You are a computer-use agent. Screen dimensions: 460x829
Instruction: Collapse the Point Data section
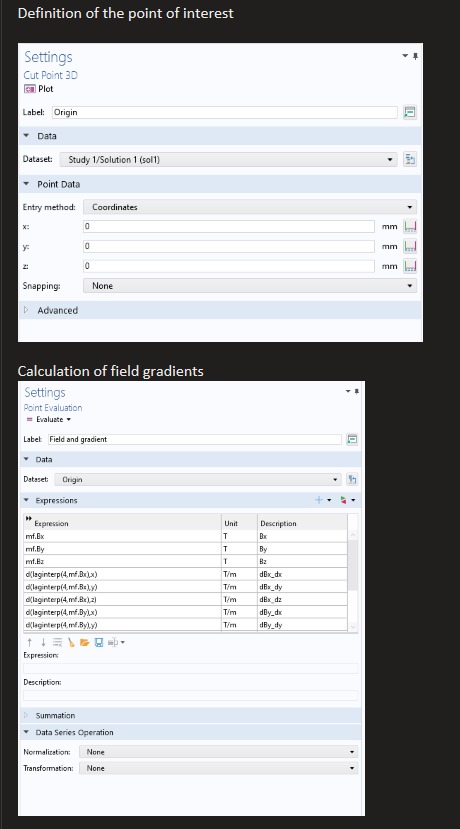(26, 184)
